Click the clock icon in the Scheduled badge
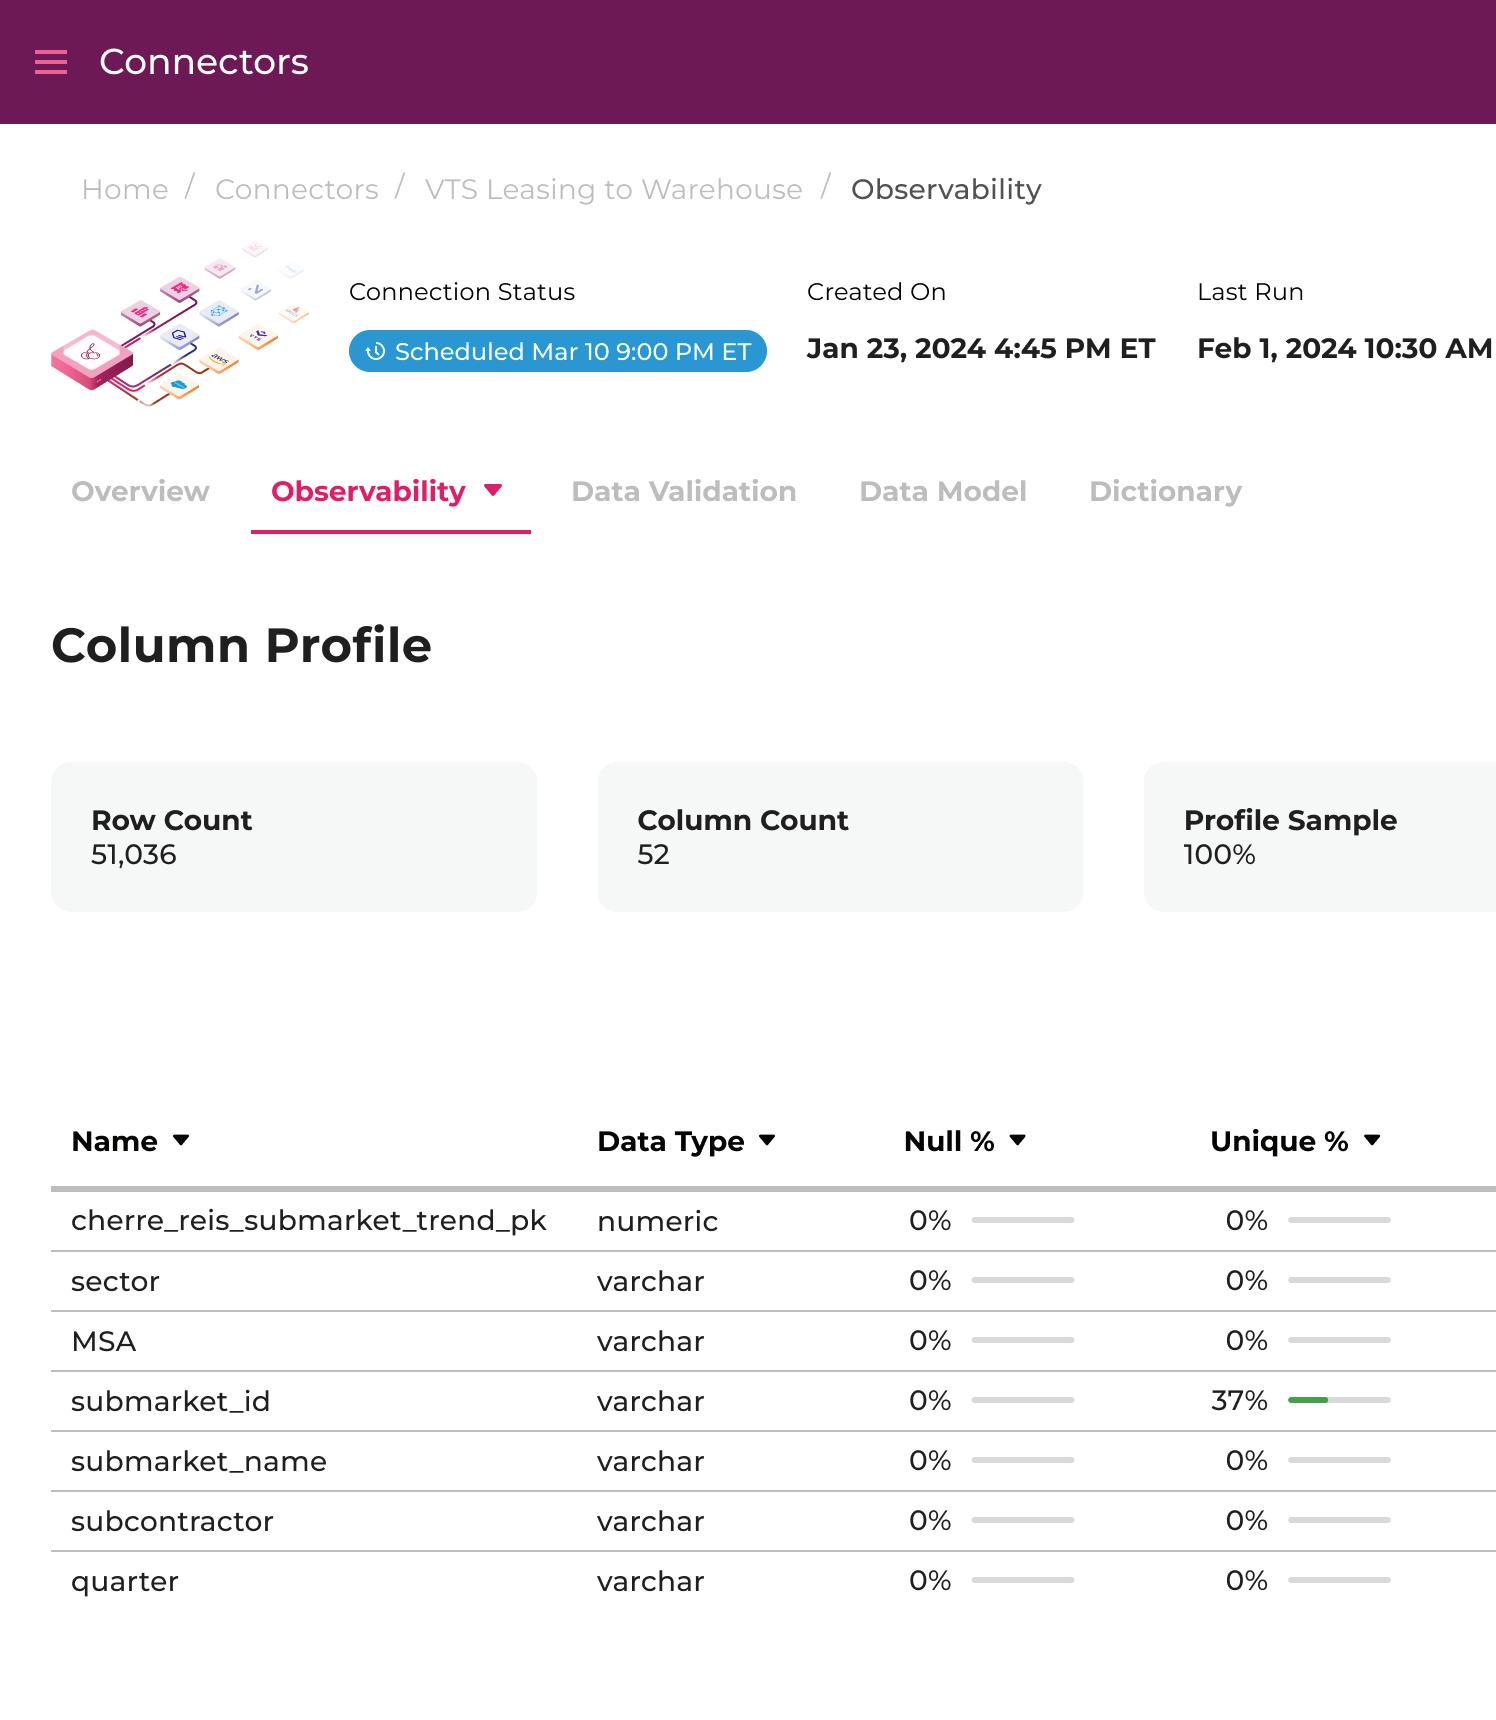Screen dimensions: 1496x1720 pos(375,352)
